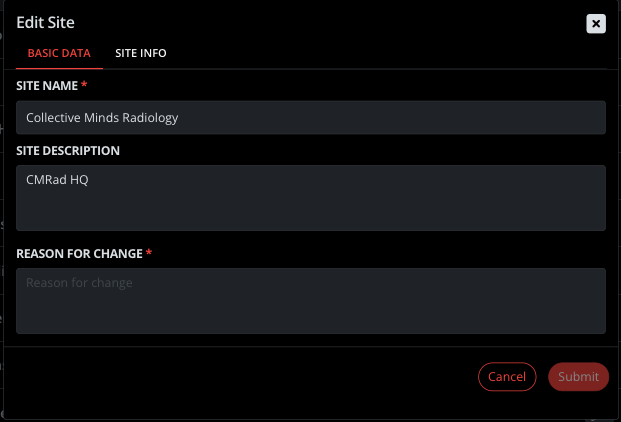Click the red asterisk beside REASON FOR CHANGE

click(x=149, y=252)
